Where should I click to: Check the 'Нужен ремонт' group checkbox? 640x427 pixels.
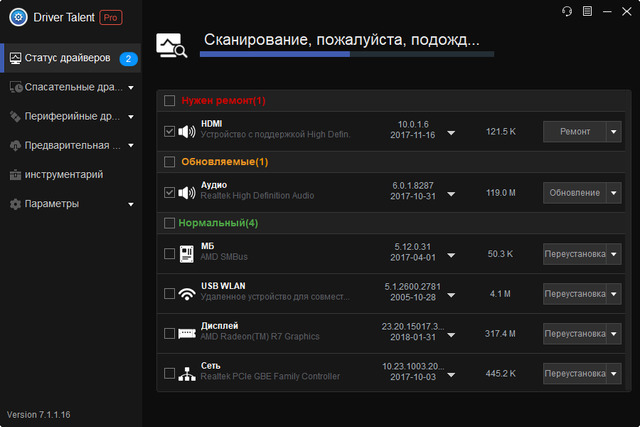coord(169,101)
